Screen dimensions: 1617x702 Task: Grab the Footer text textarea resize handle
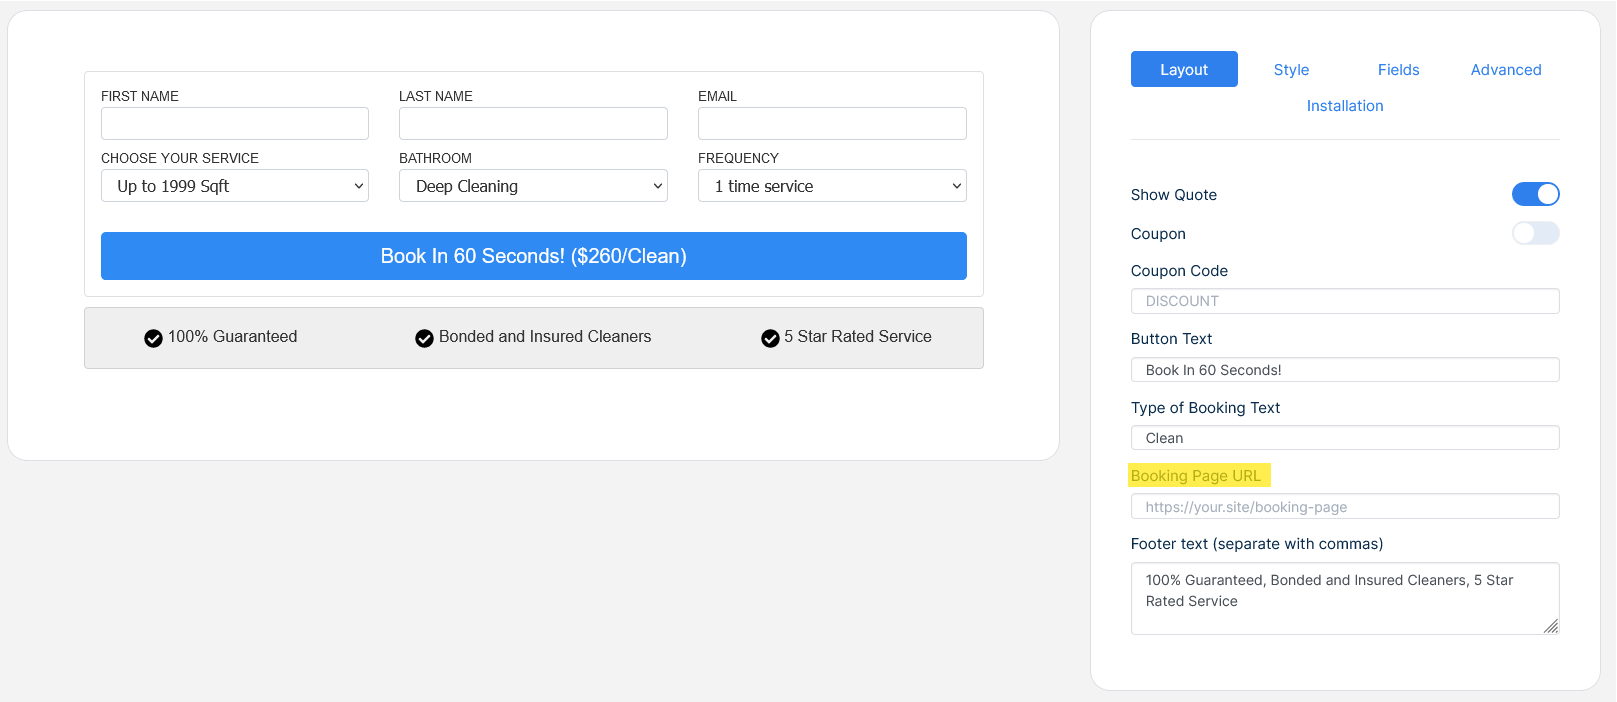point(1551,627)
